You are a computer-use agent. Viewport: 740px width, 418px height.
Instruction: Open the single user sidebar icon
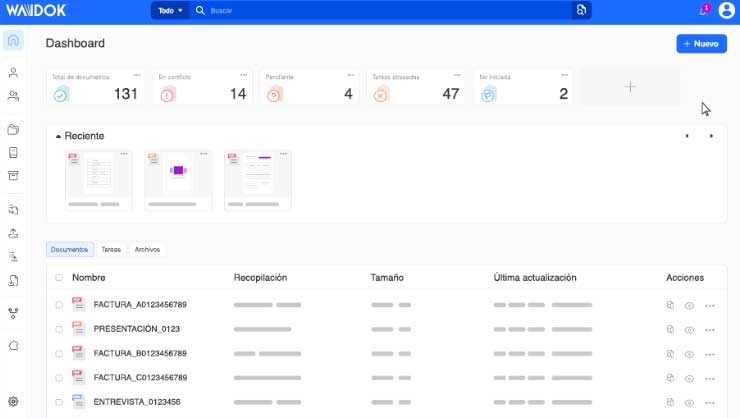pos(13,73)
